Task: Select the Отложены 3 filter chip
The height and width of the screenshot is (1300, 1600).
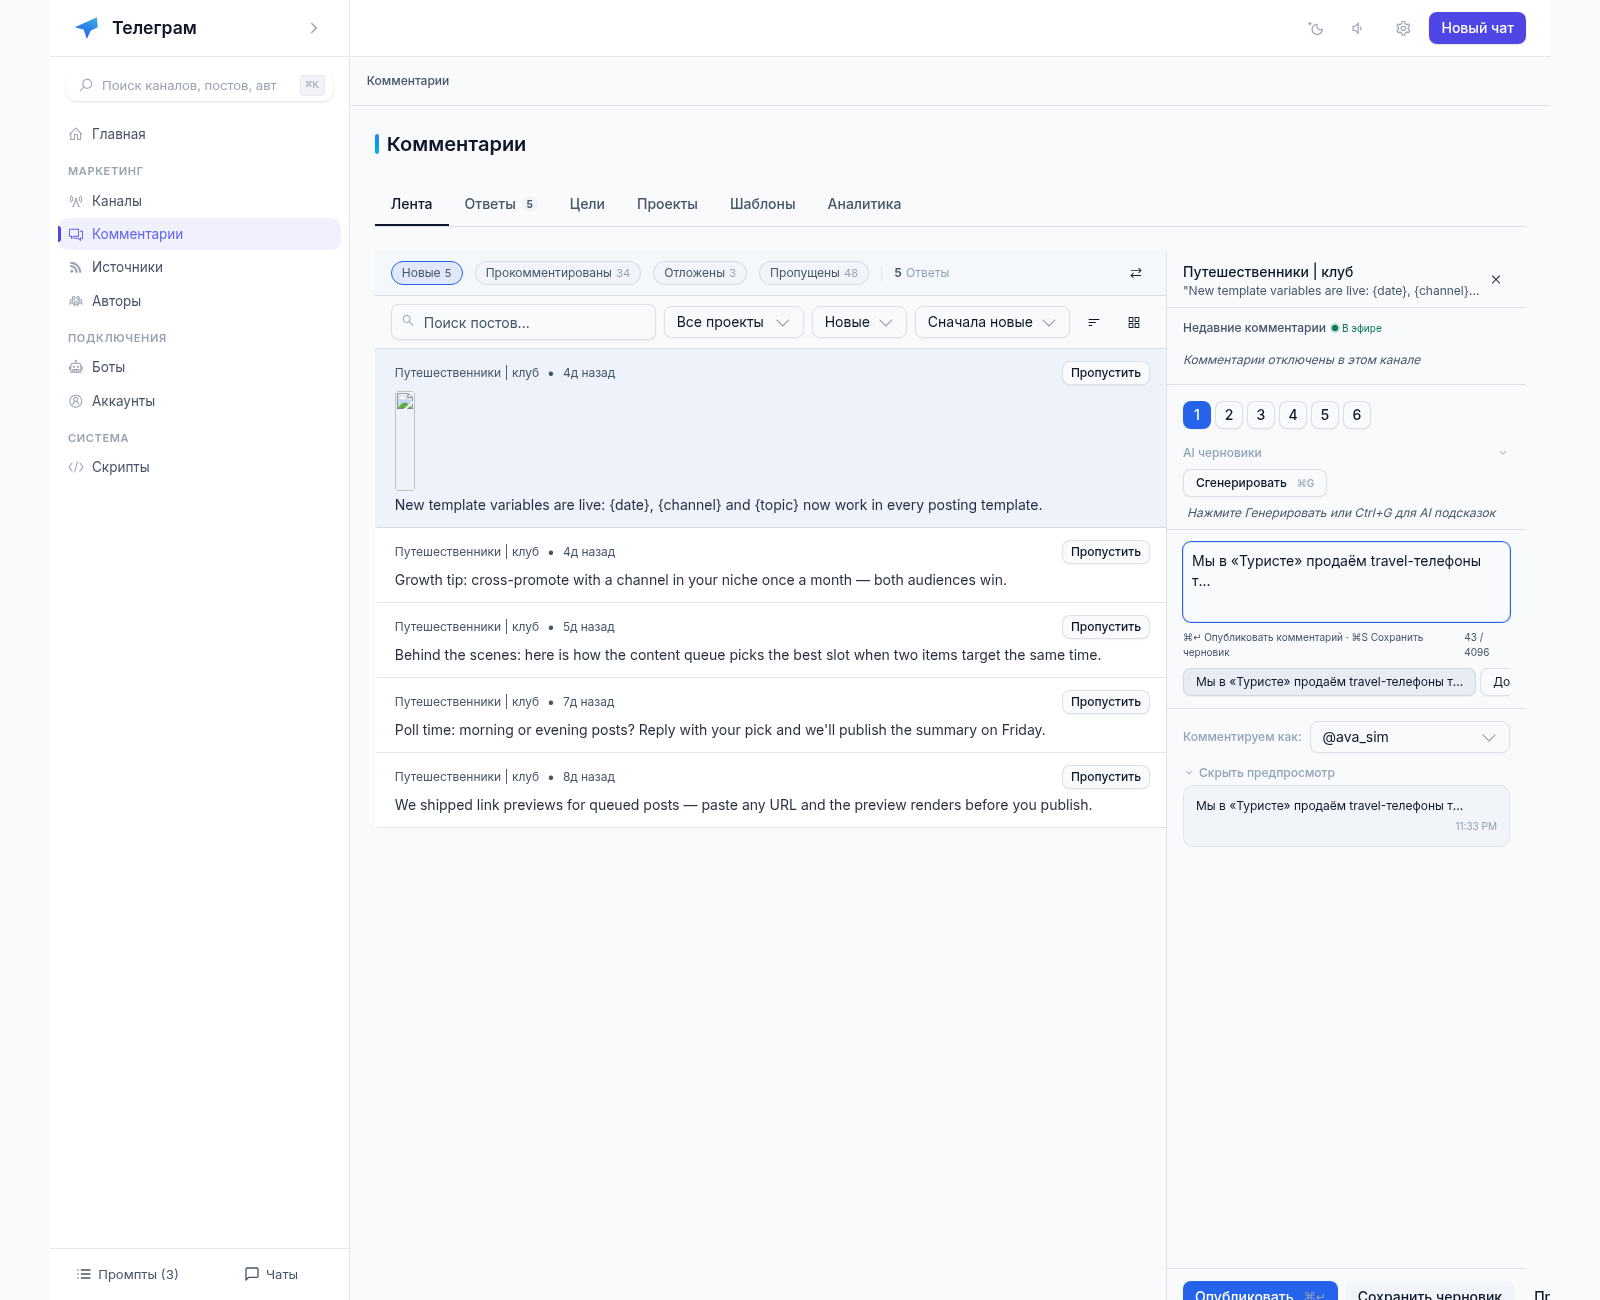Action: [700, 273]
